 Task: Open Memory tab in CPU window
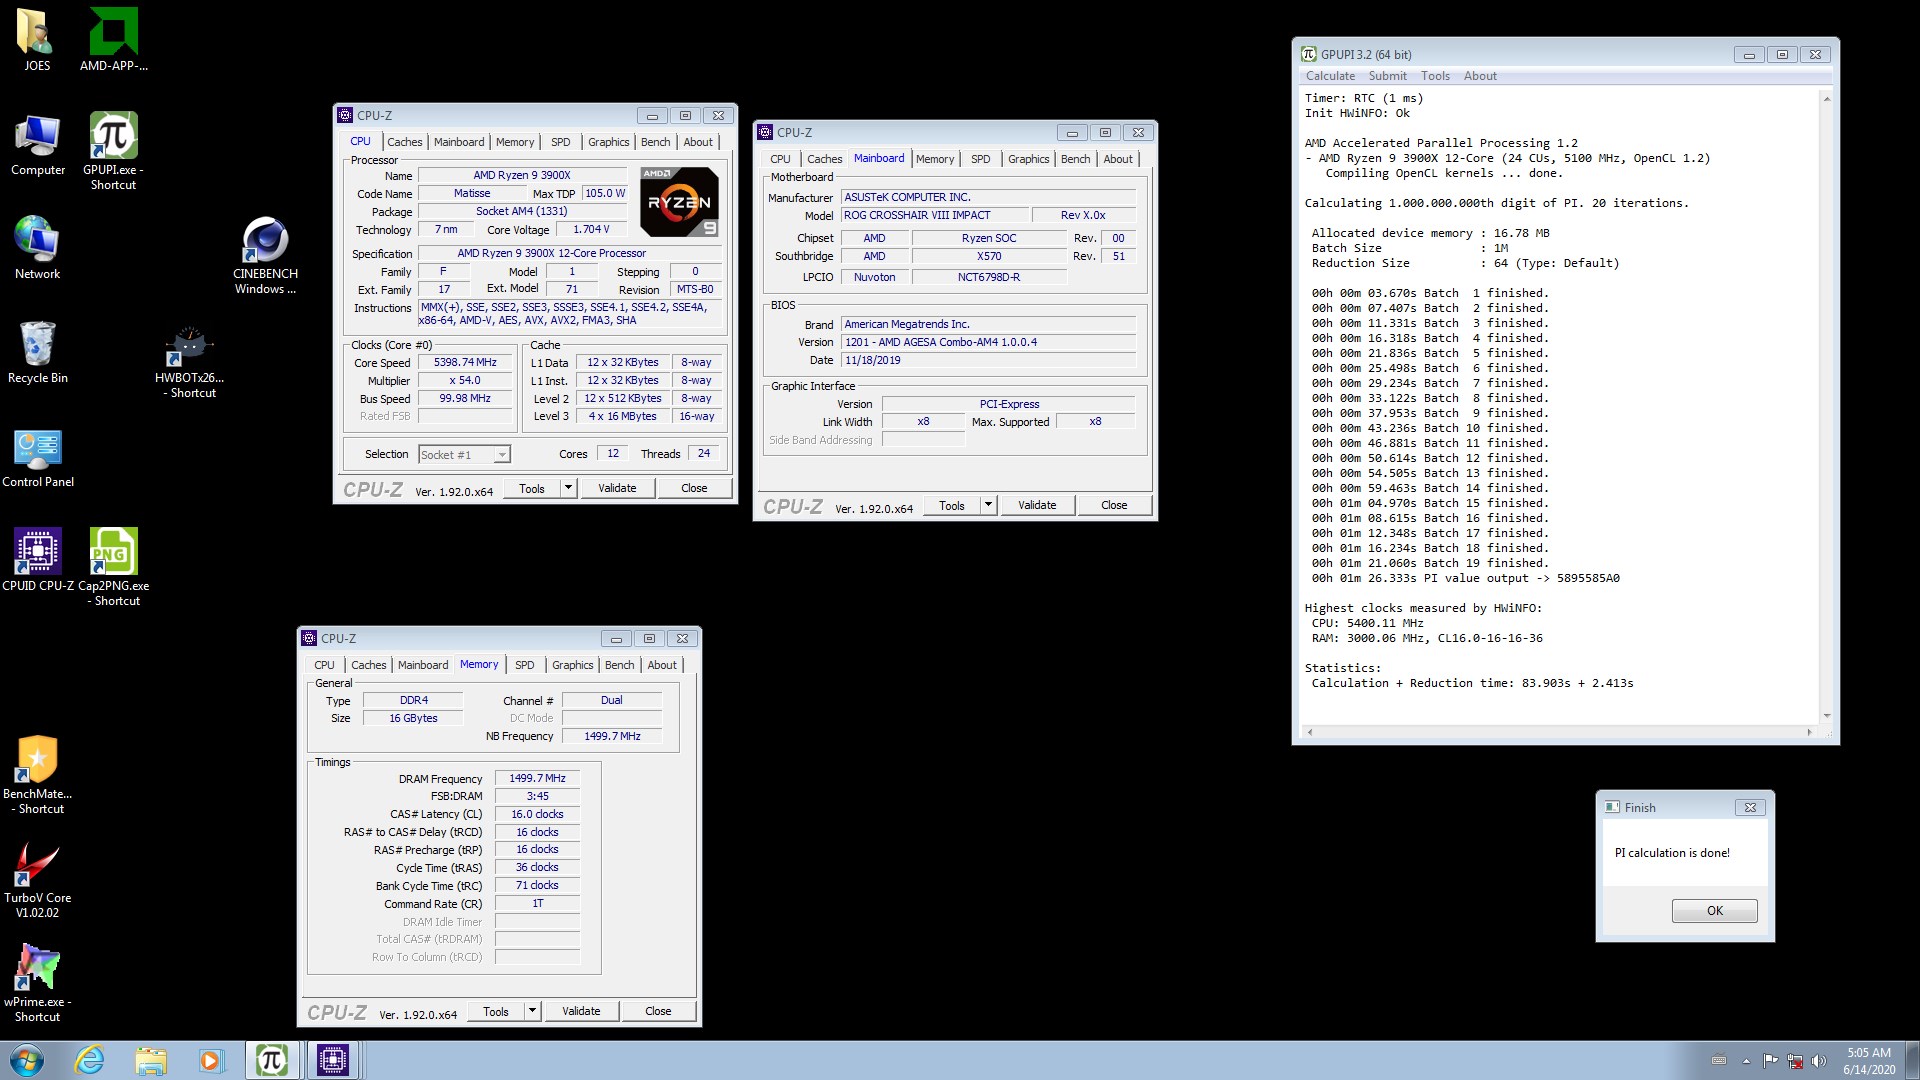(515, 142)
